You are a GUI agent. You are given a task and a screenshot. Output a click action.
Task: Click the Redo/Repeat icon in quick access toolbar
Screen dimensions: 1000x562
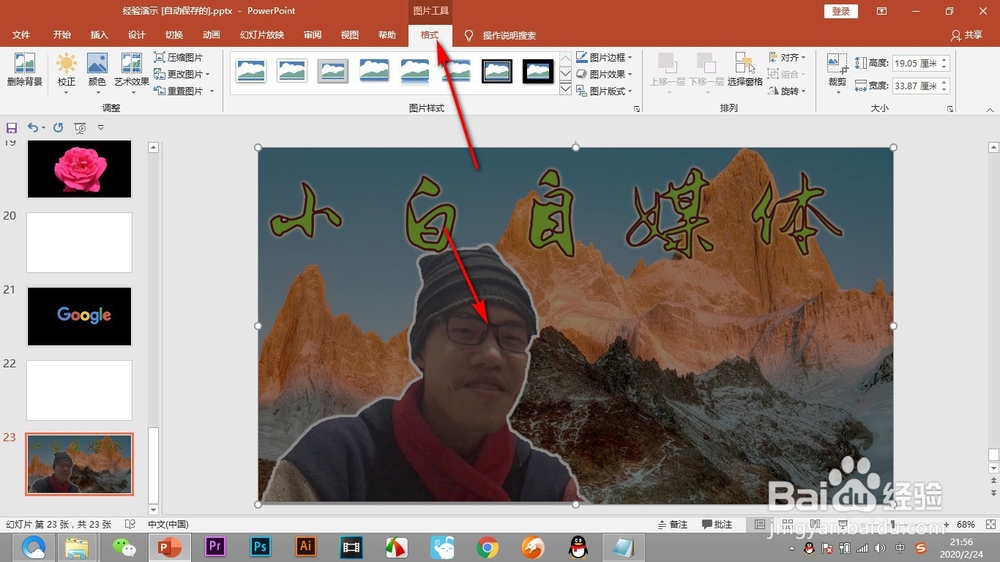pos(58,128)
